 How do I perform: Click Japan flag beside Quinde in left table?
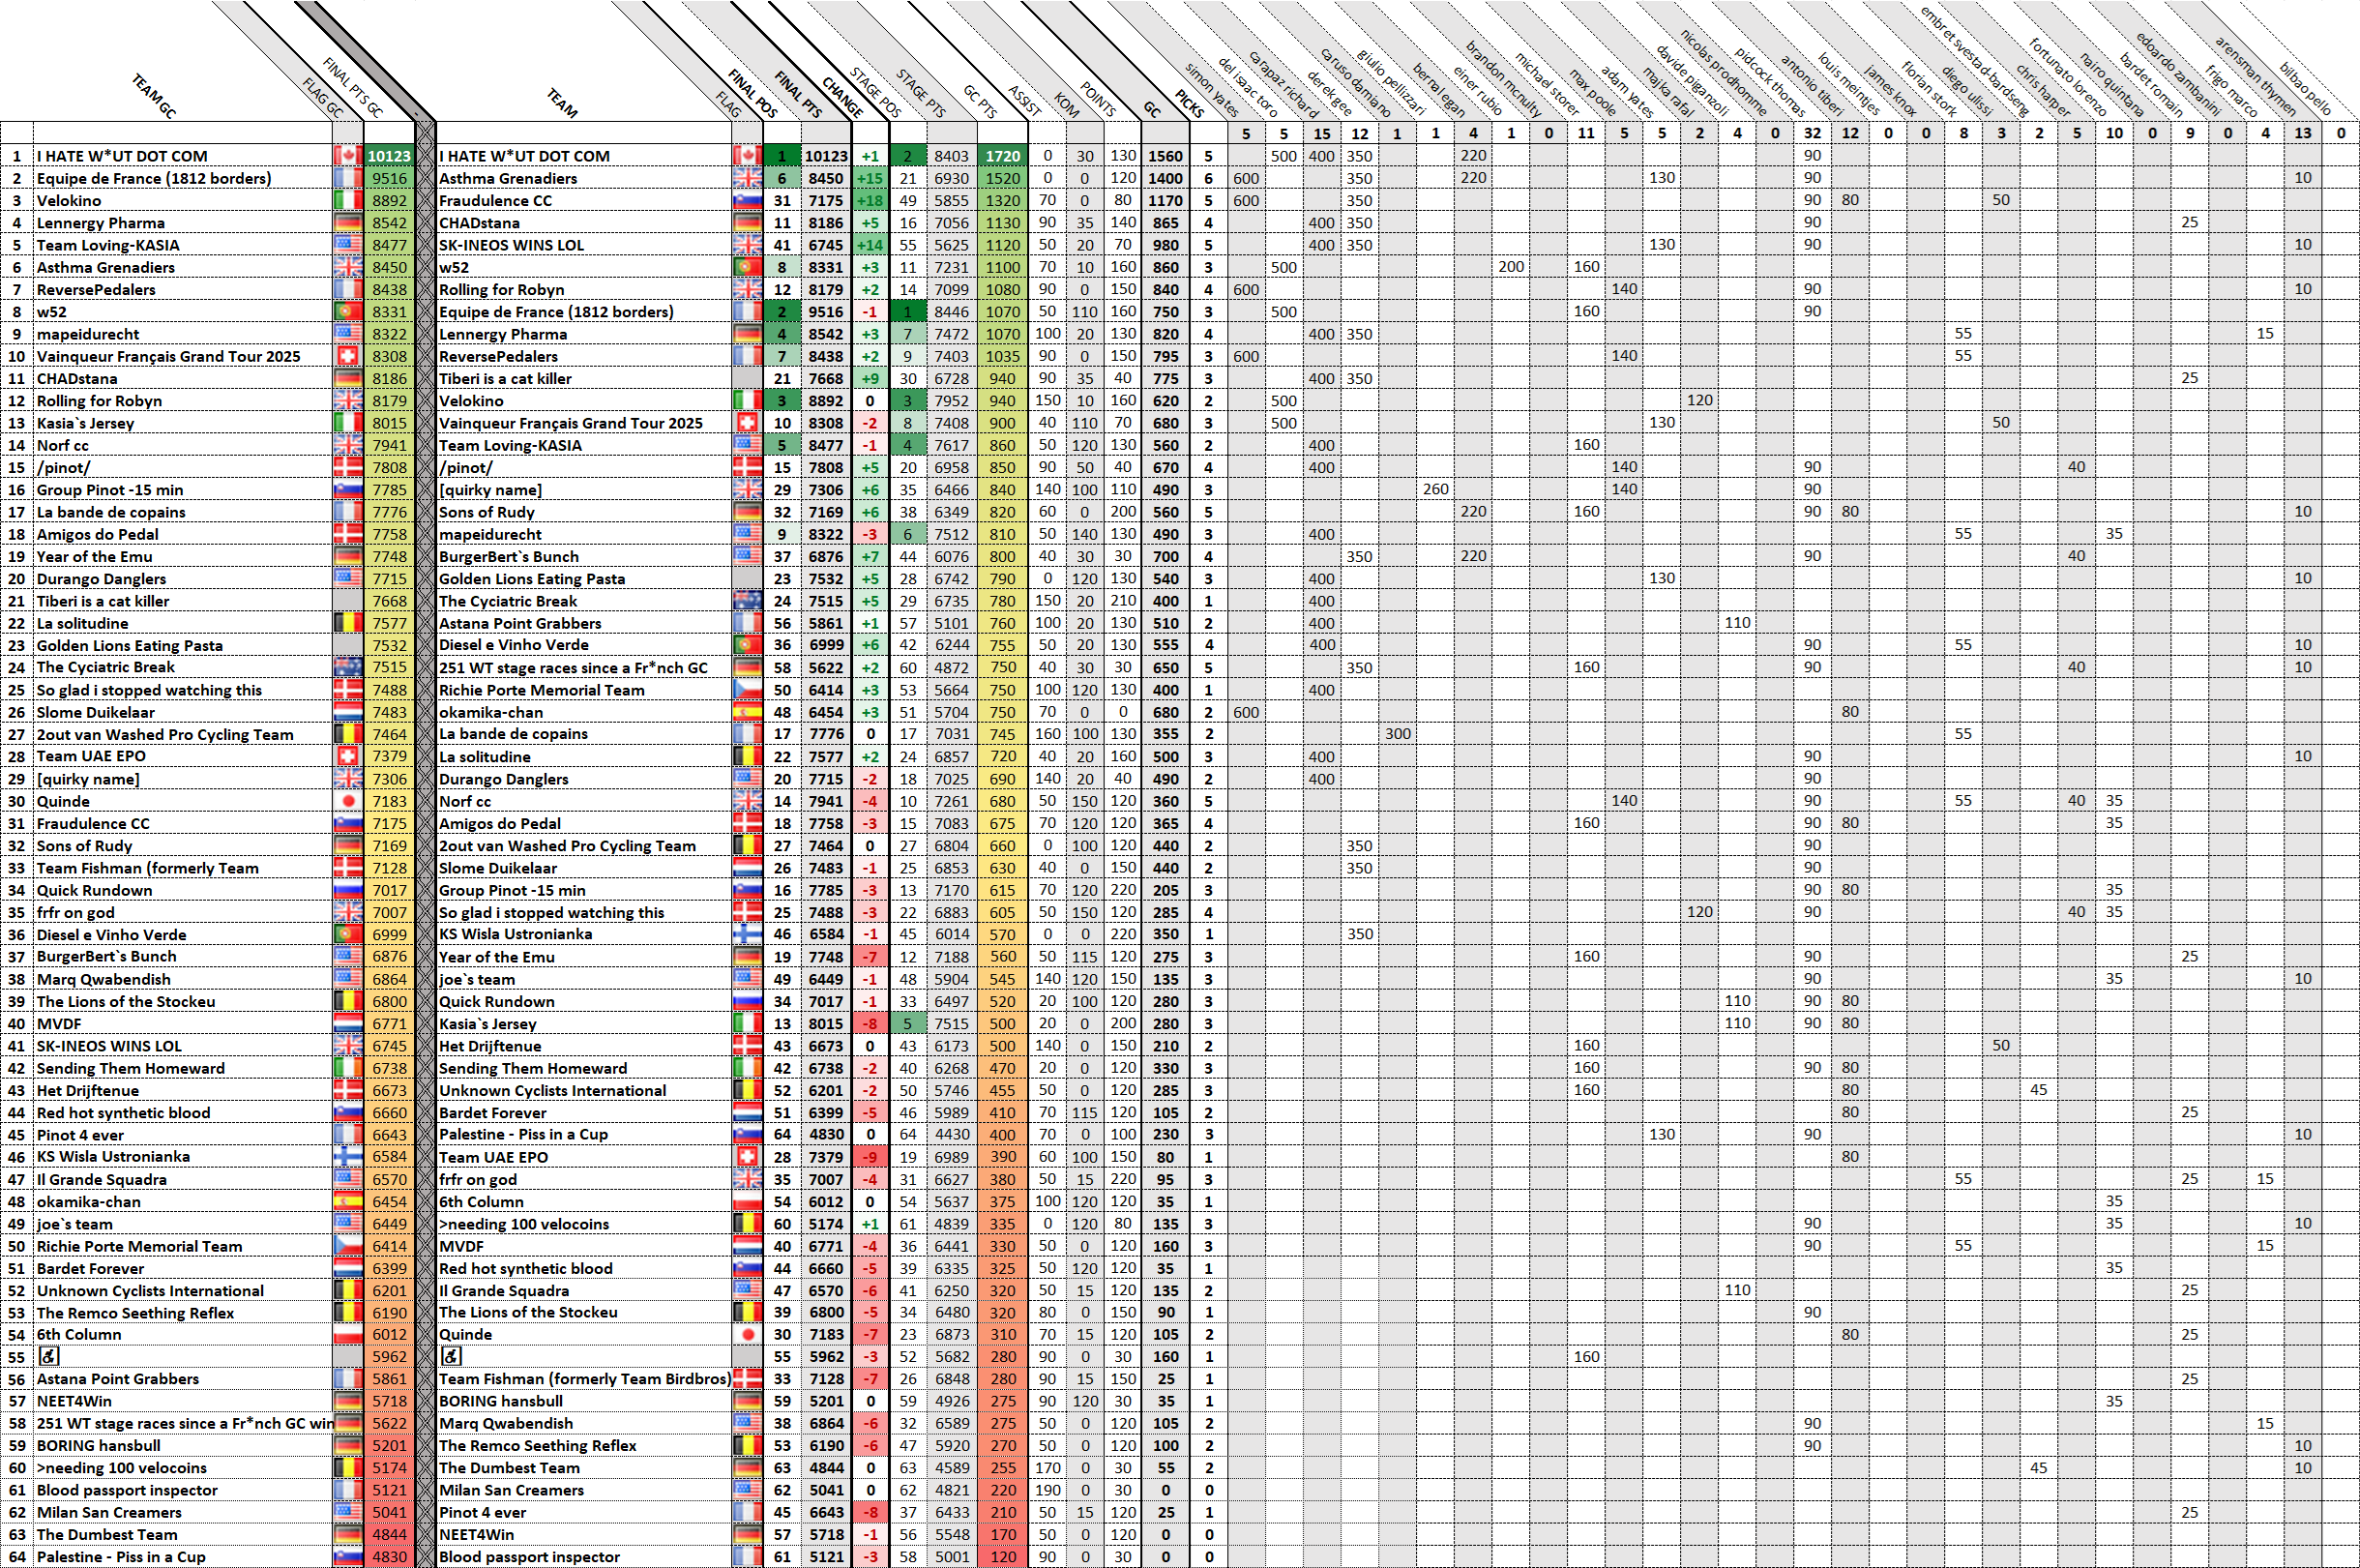(x=347, y=801)
